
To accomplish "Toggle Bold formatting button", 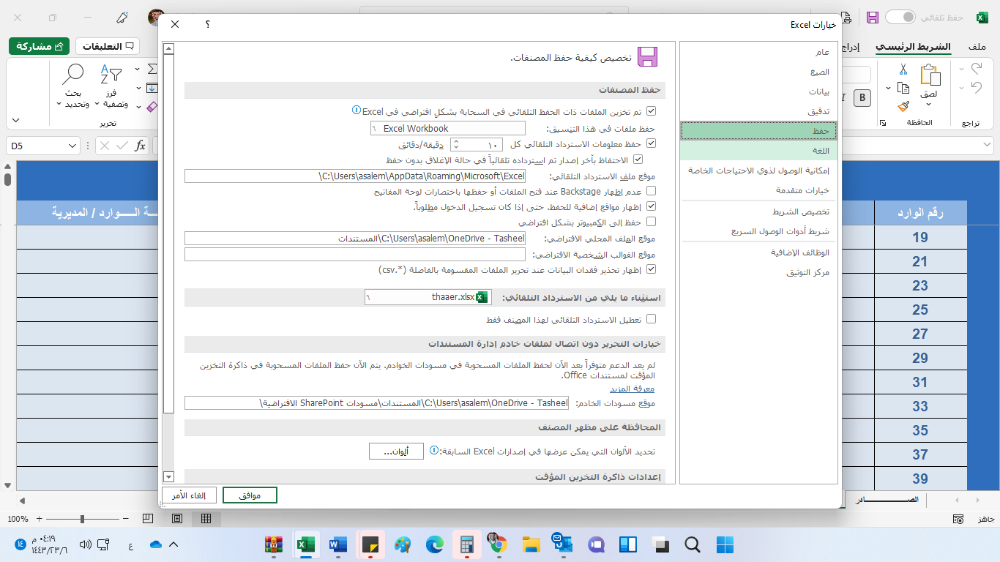I will click(x=862, y=98).
